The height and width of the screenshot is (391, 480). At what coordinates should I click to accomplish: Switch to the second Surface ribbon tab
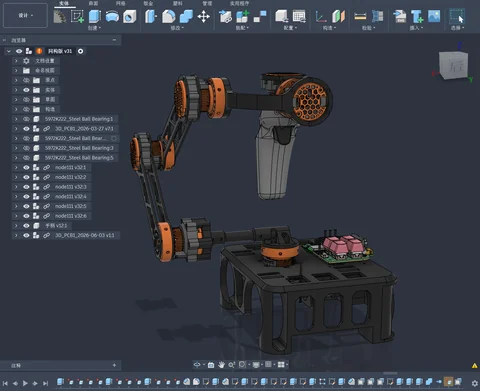(93, 3)
